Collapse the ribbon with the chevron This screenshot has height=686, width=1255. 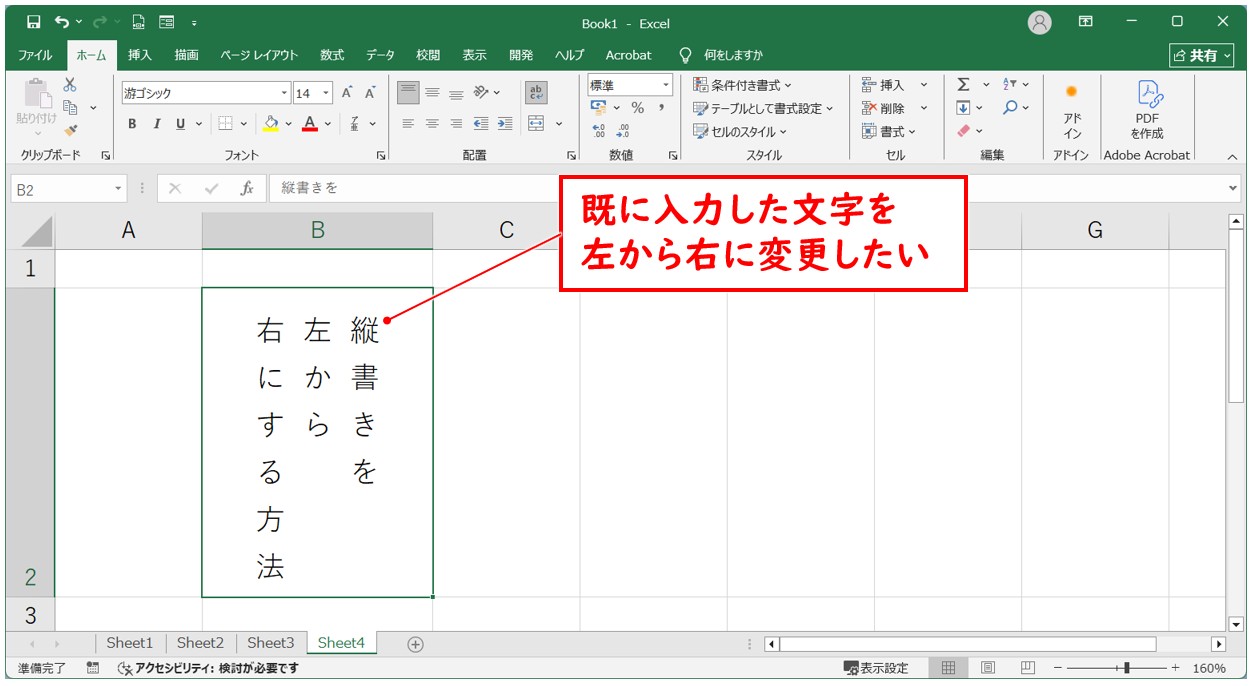[x=1232, y=156]
